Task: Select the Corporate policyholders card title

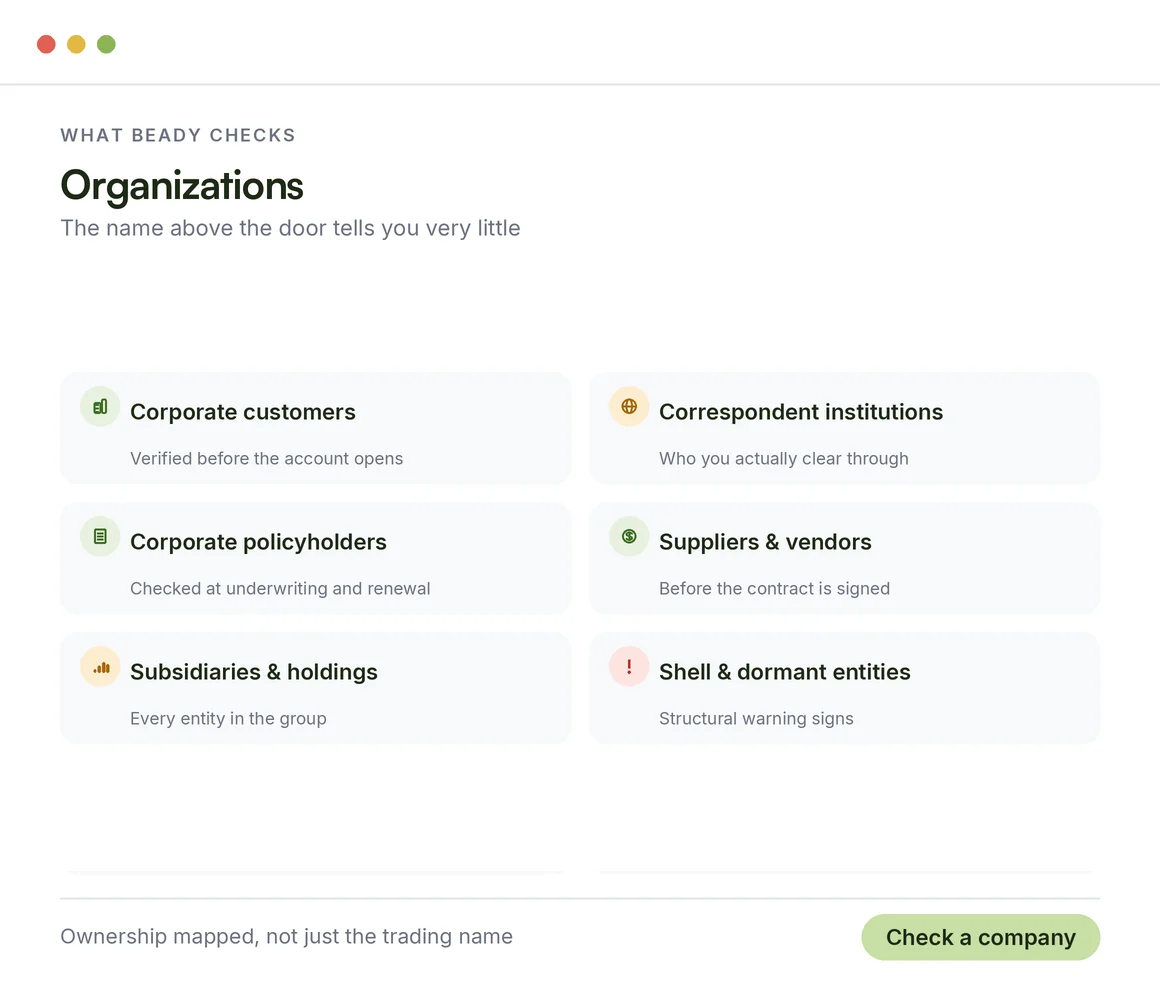Action: (x=258, y=542)
